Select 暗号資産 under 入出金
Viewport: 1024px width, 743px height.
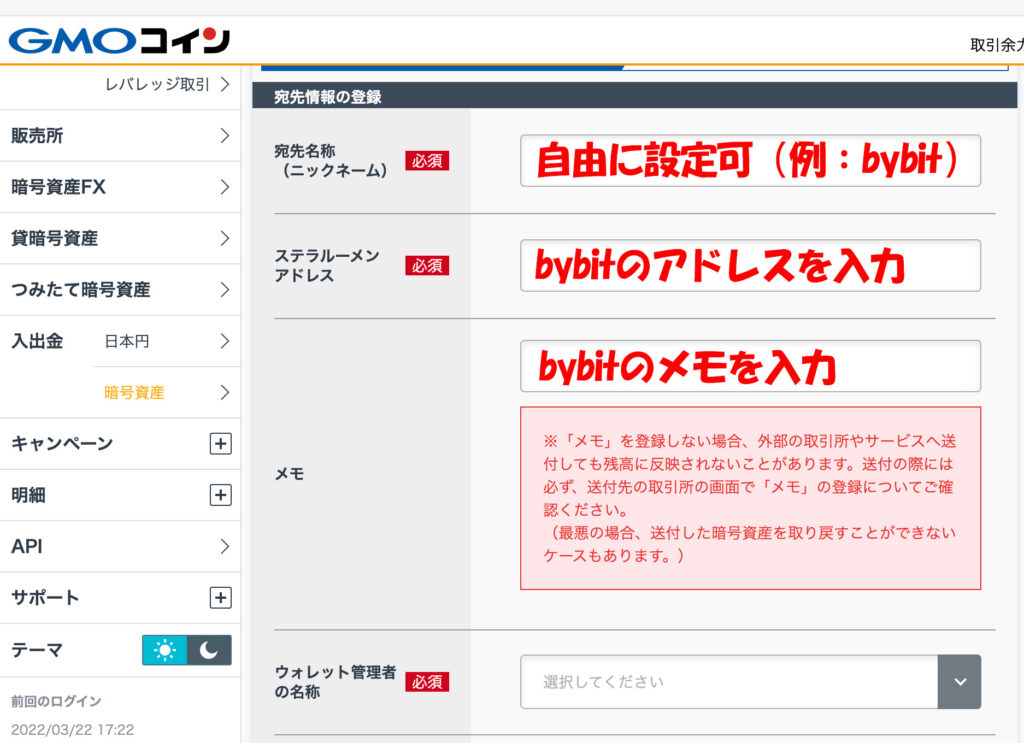pos(167,392)
